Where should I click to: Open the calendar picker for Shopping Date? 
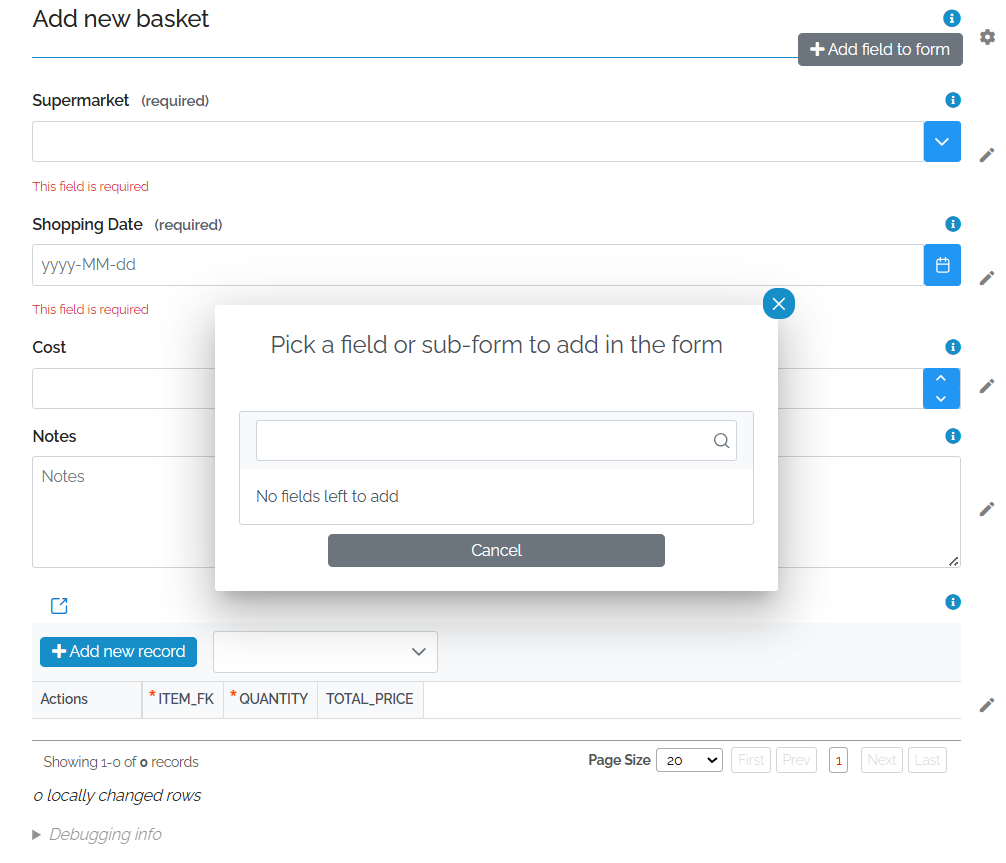point(941,265)
